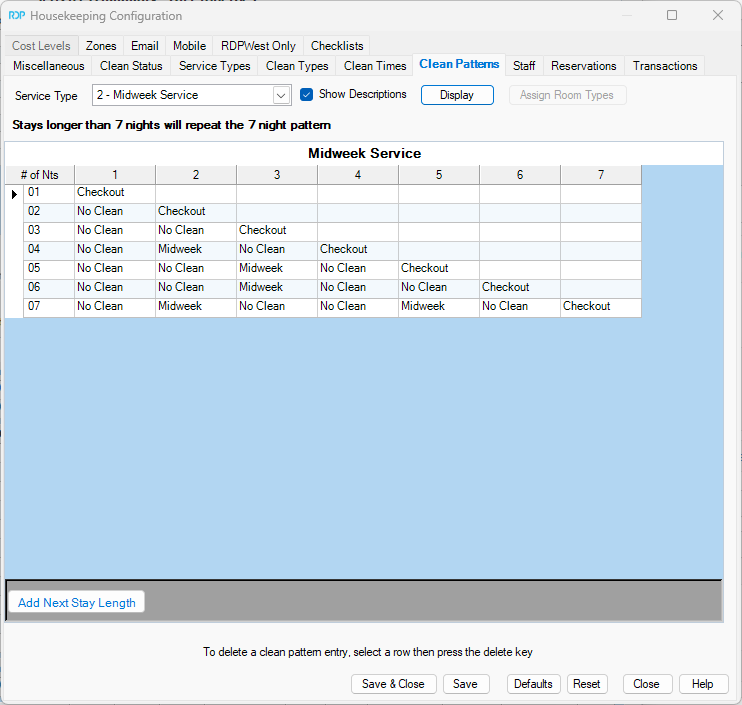Open Help for housekeeping configuration
The width and height of the screenshot is (742, 705).
(x=703, y=684)
